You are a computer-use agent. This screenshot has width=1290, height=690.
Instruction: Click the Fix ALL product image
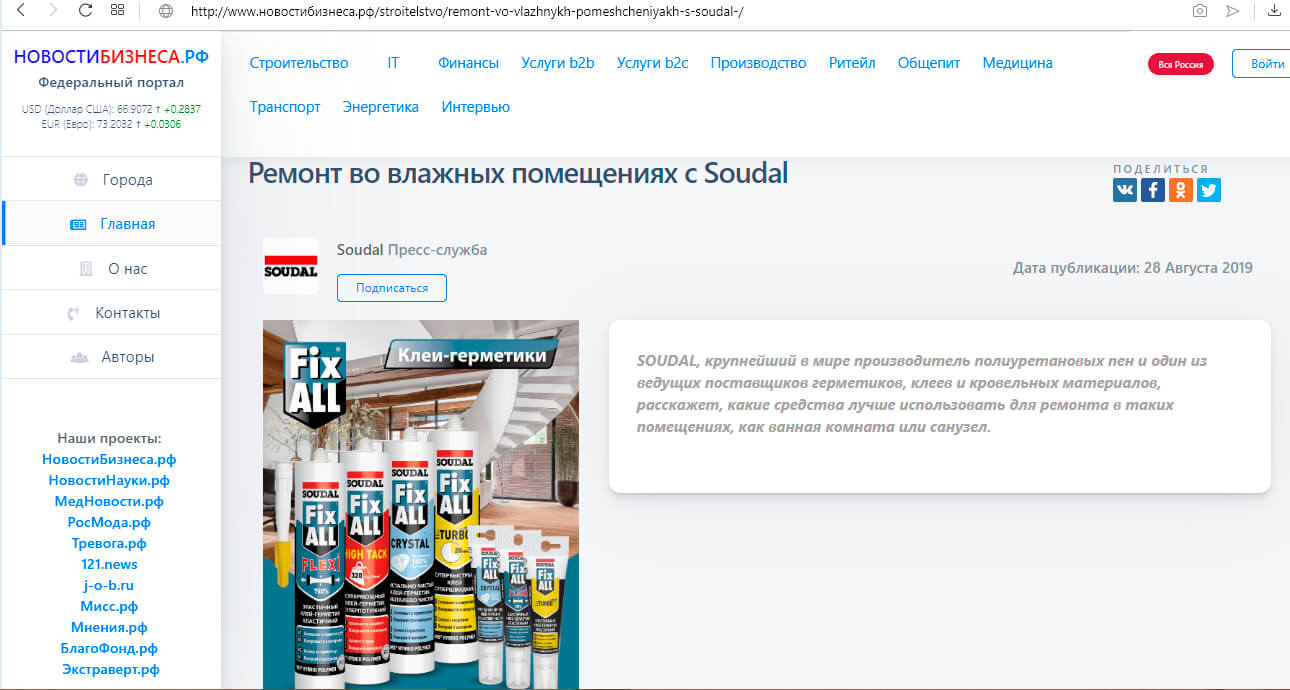coord(420,504)
